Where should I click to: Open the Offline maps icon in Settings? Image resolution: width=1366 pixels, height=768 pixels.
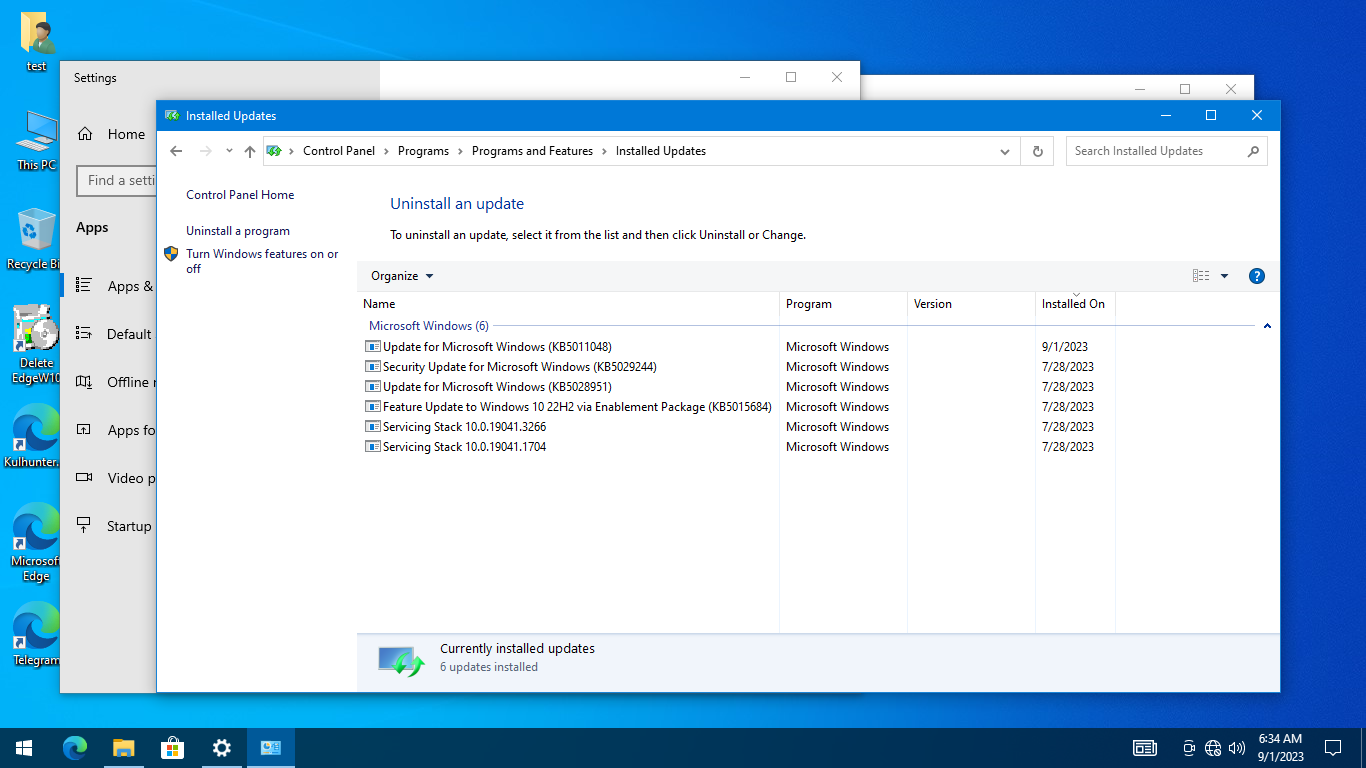pyautogui.click(x=84, y=382)
